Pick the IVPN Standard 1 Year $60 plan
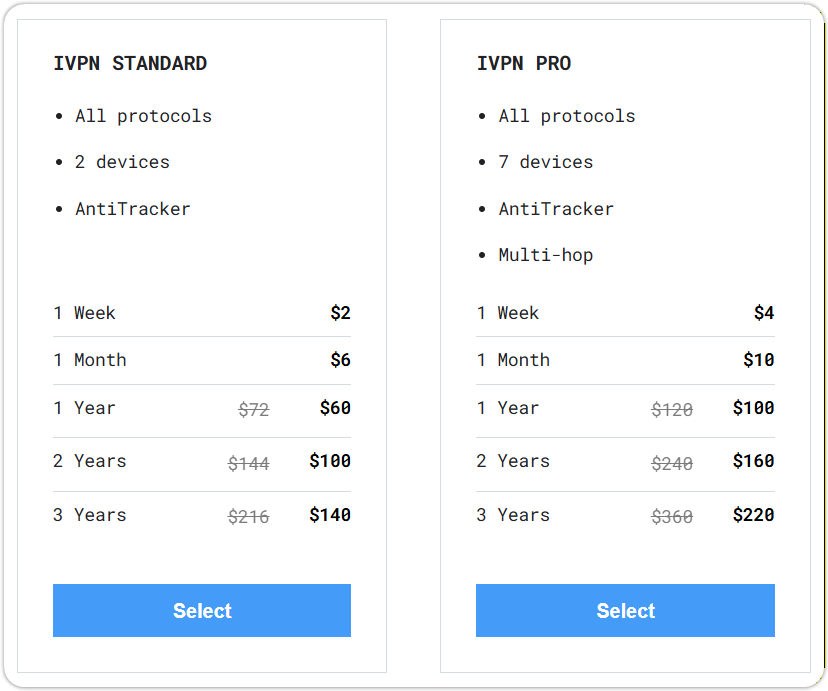The image size is (828, 691). click(x=202, y=408)
